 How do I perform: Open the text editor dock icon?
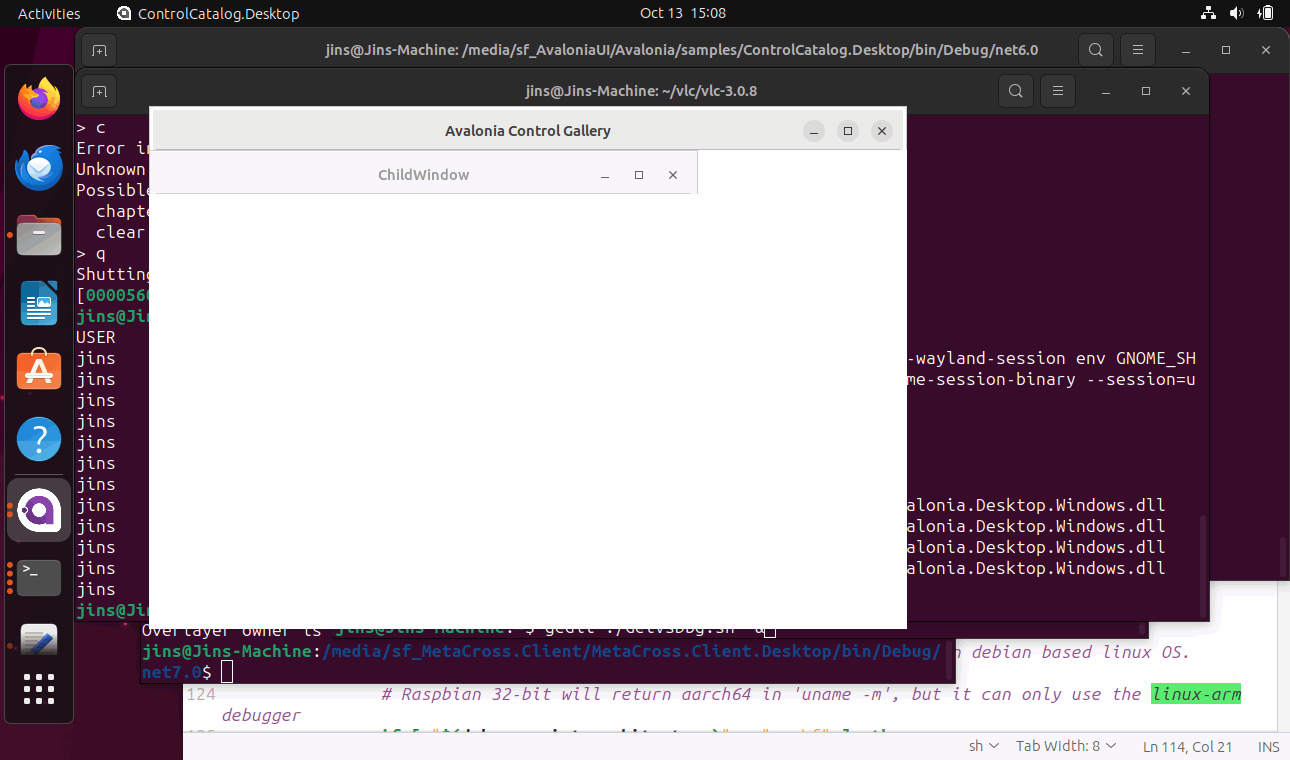pyautogui.click(x=39, y=640)
